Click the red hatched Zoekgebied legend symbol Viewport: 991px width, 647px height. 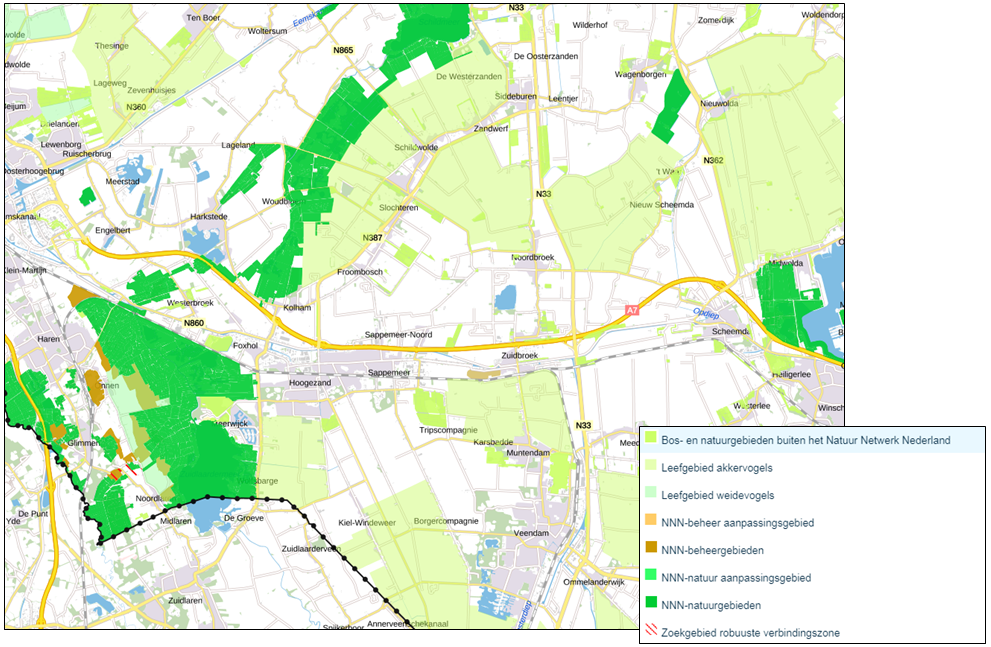coord(651,632)
